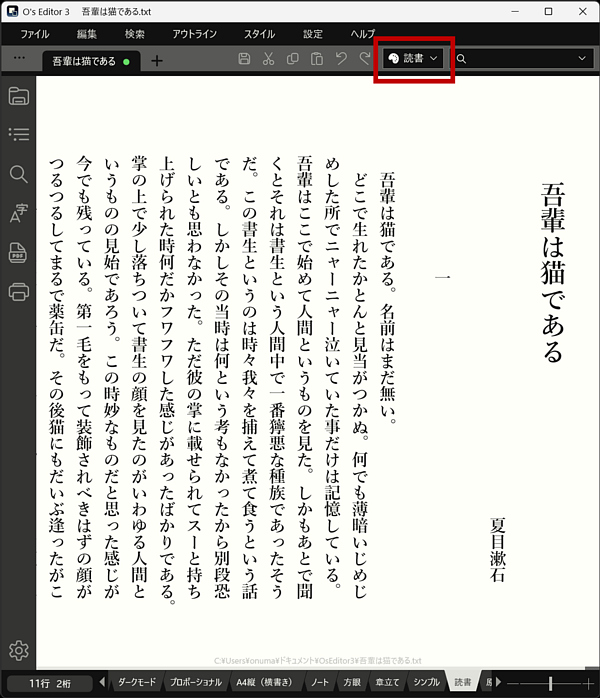Switch to シンプル style tab
This screenshot has height=698, width=600.
[426, 682]
